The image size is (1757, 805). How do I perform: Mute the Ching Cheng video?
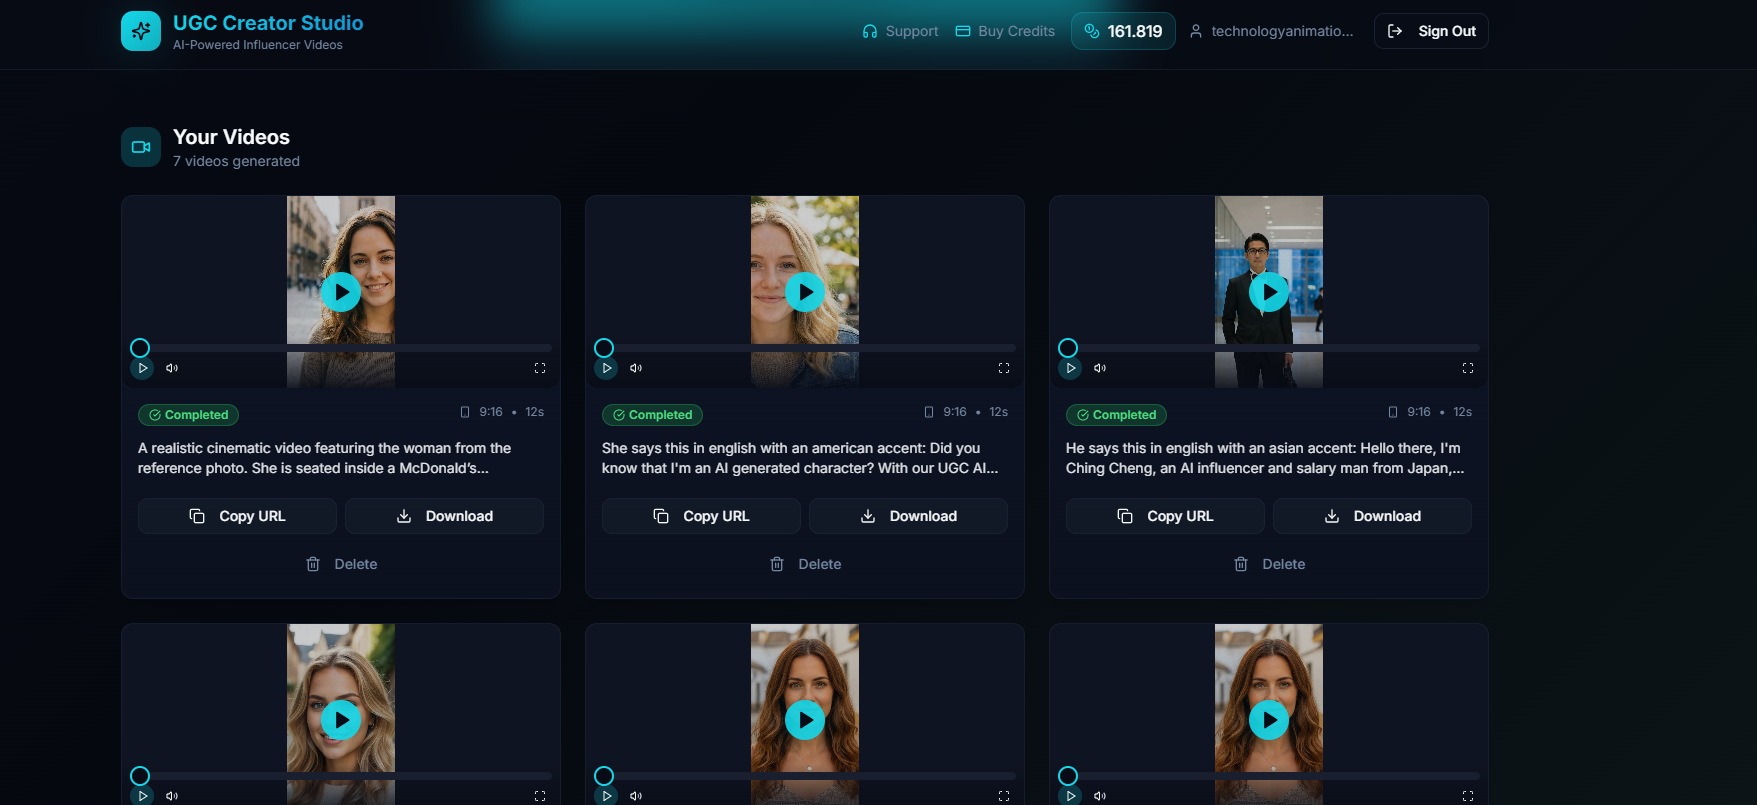(x=1100, y=368)
